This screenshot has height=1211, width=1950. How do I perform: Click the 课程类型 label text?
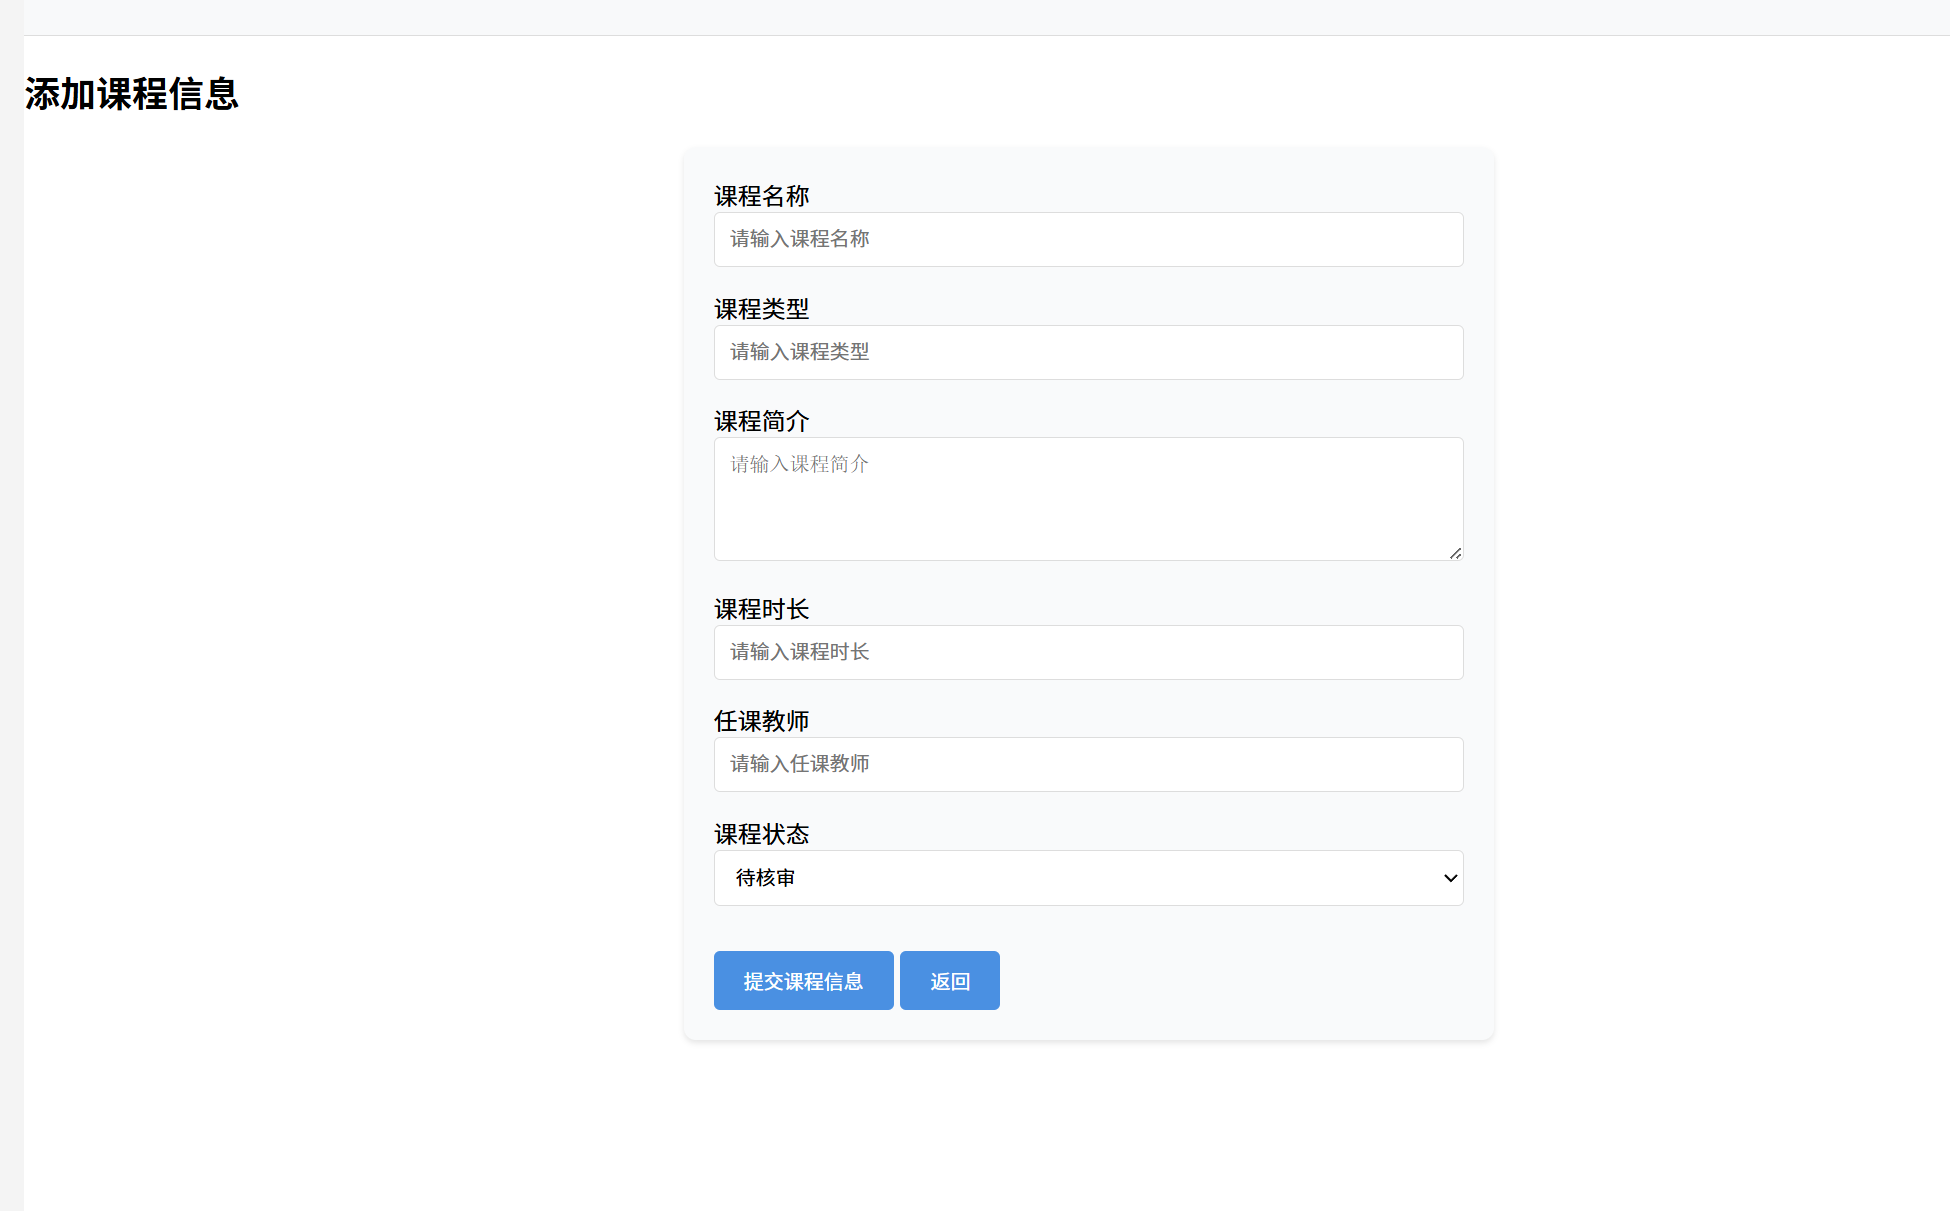point(761,309)
